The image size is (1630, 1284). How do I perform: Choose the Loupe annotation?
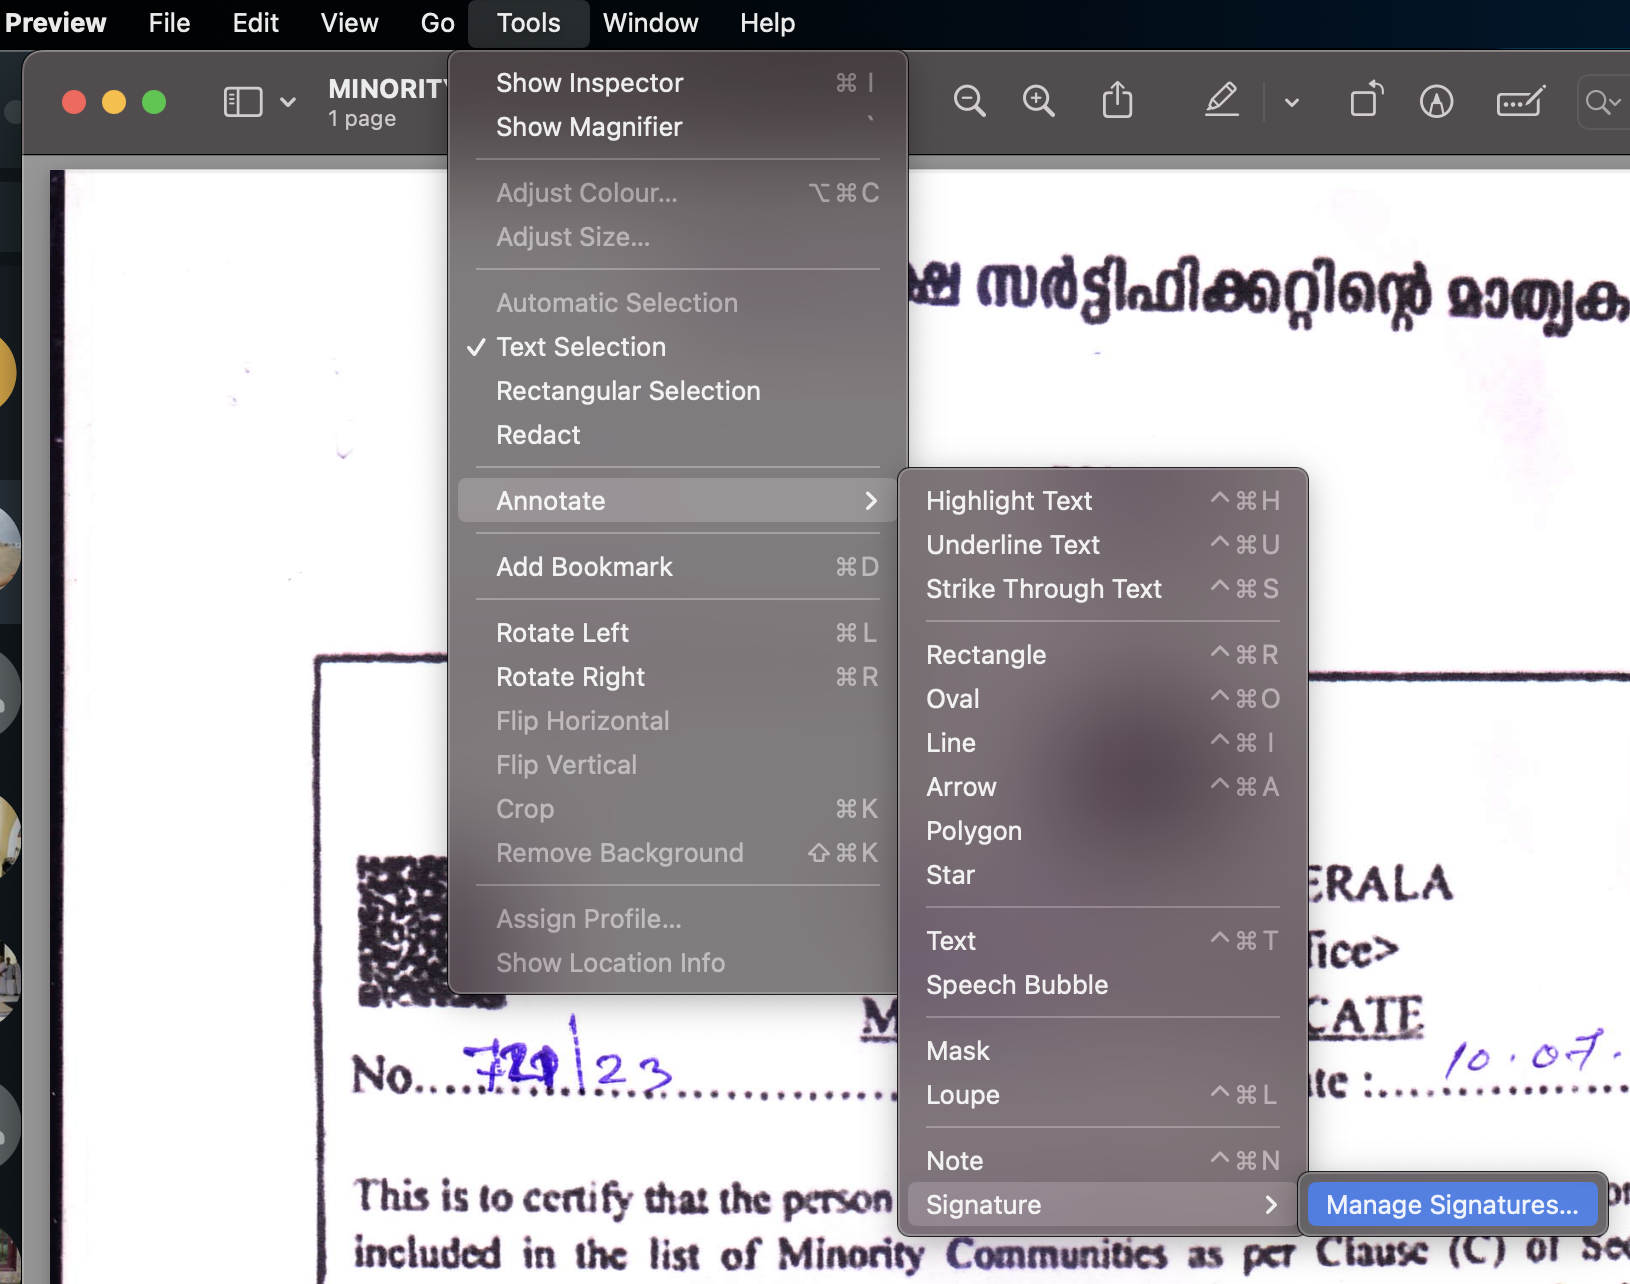(x=1102, y=1095)
